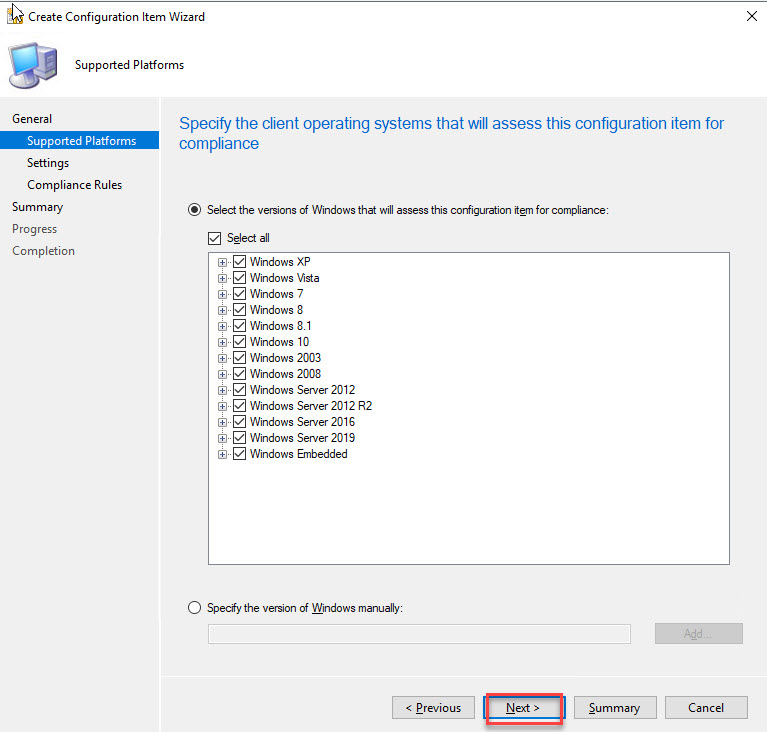This screenshot has width=767, height=732.
Task: Click the Next button
Action: (x=523, y=708)
